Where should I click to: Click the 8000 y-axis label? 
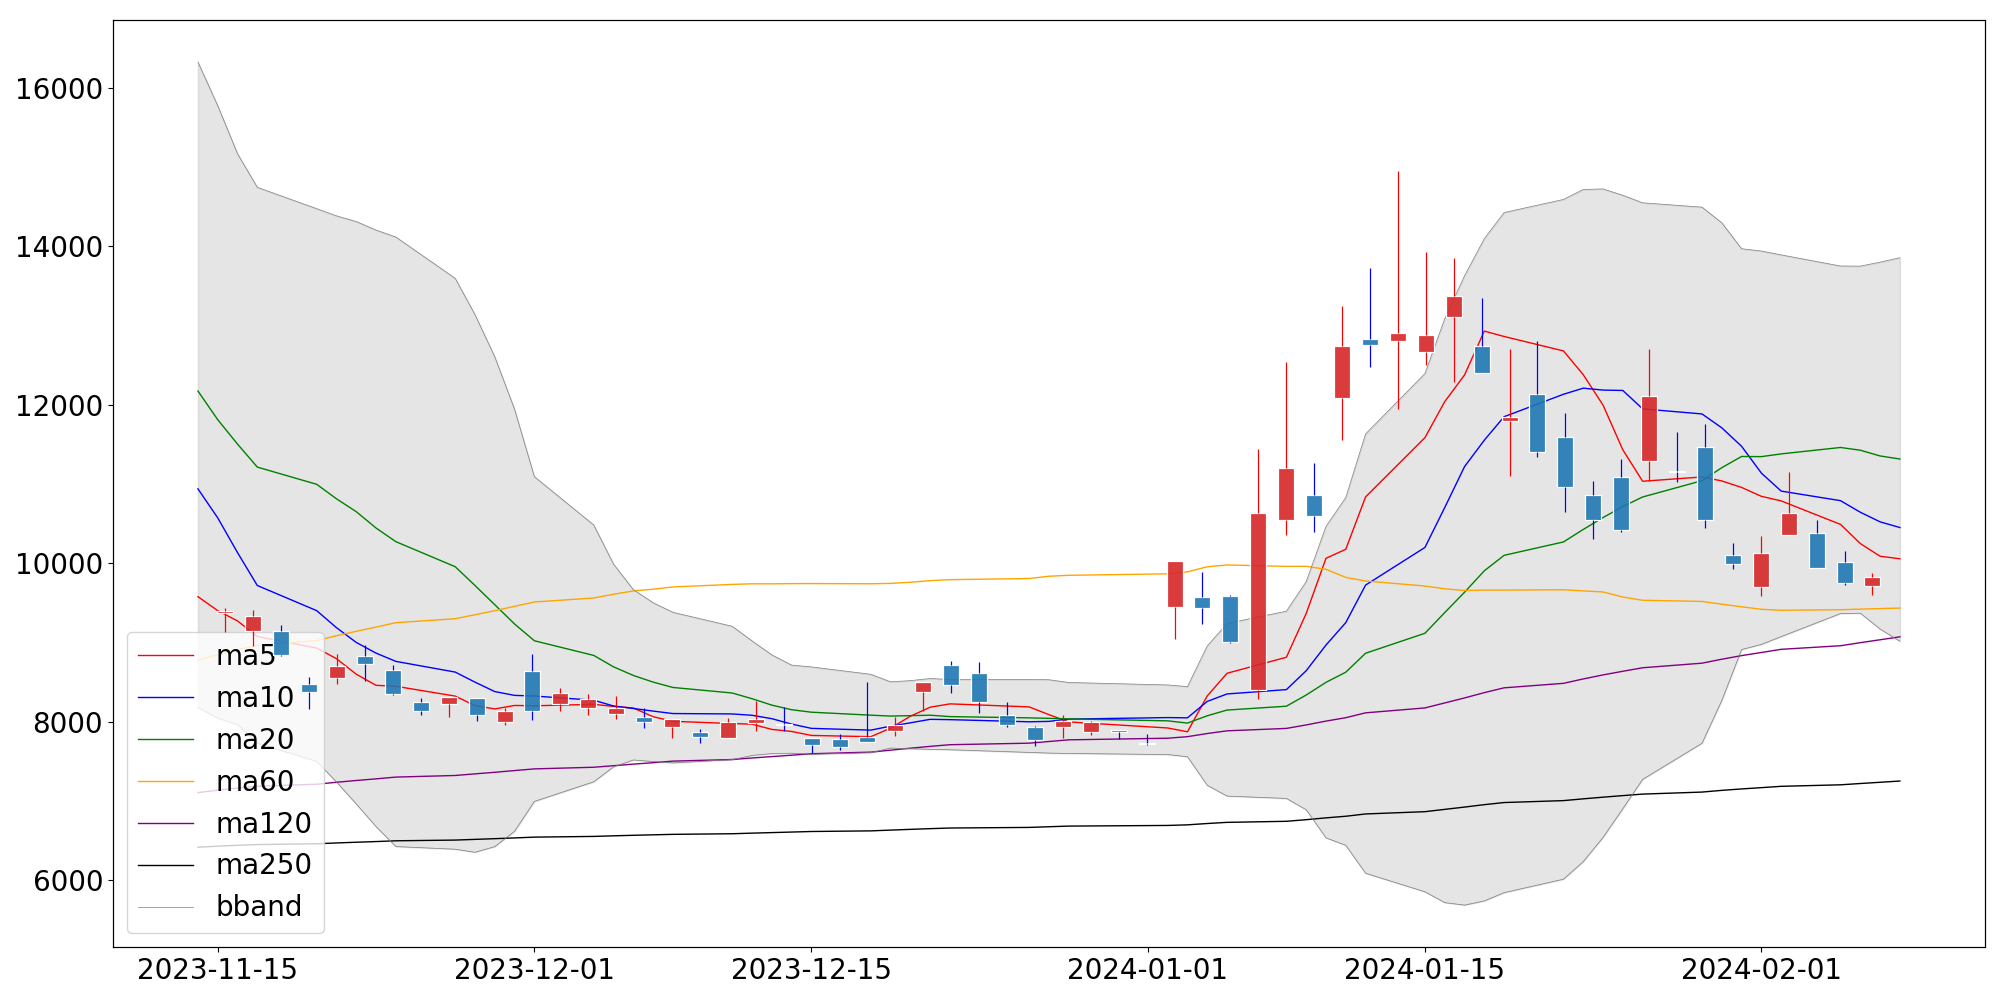[x=68, y=722]
